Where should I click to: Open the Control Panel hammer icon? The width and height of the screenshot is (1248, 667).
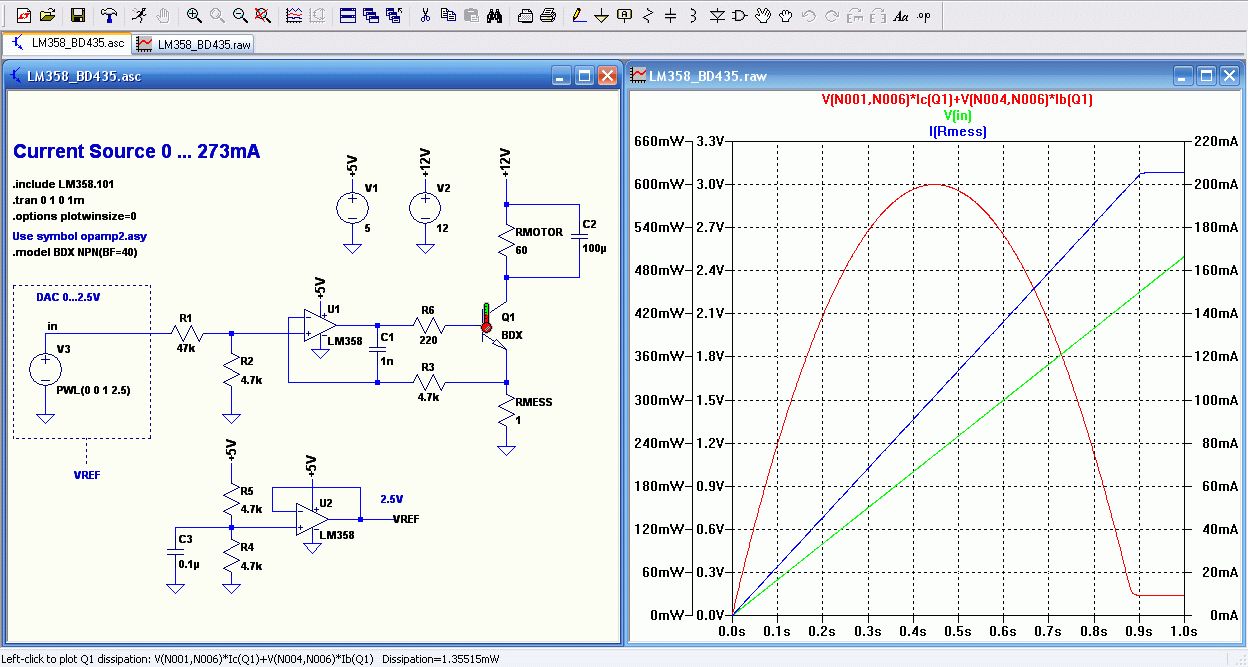pyautogui.click(x=109, y=15)
